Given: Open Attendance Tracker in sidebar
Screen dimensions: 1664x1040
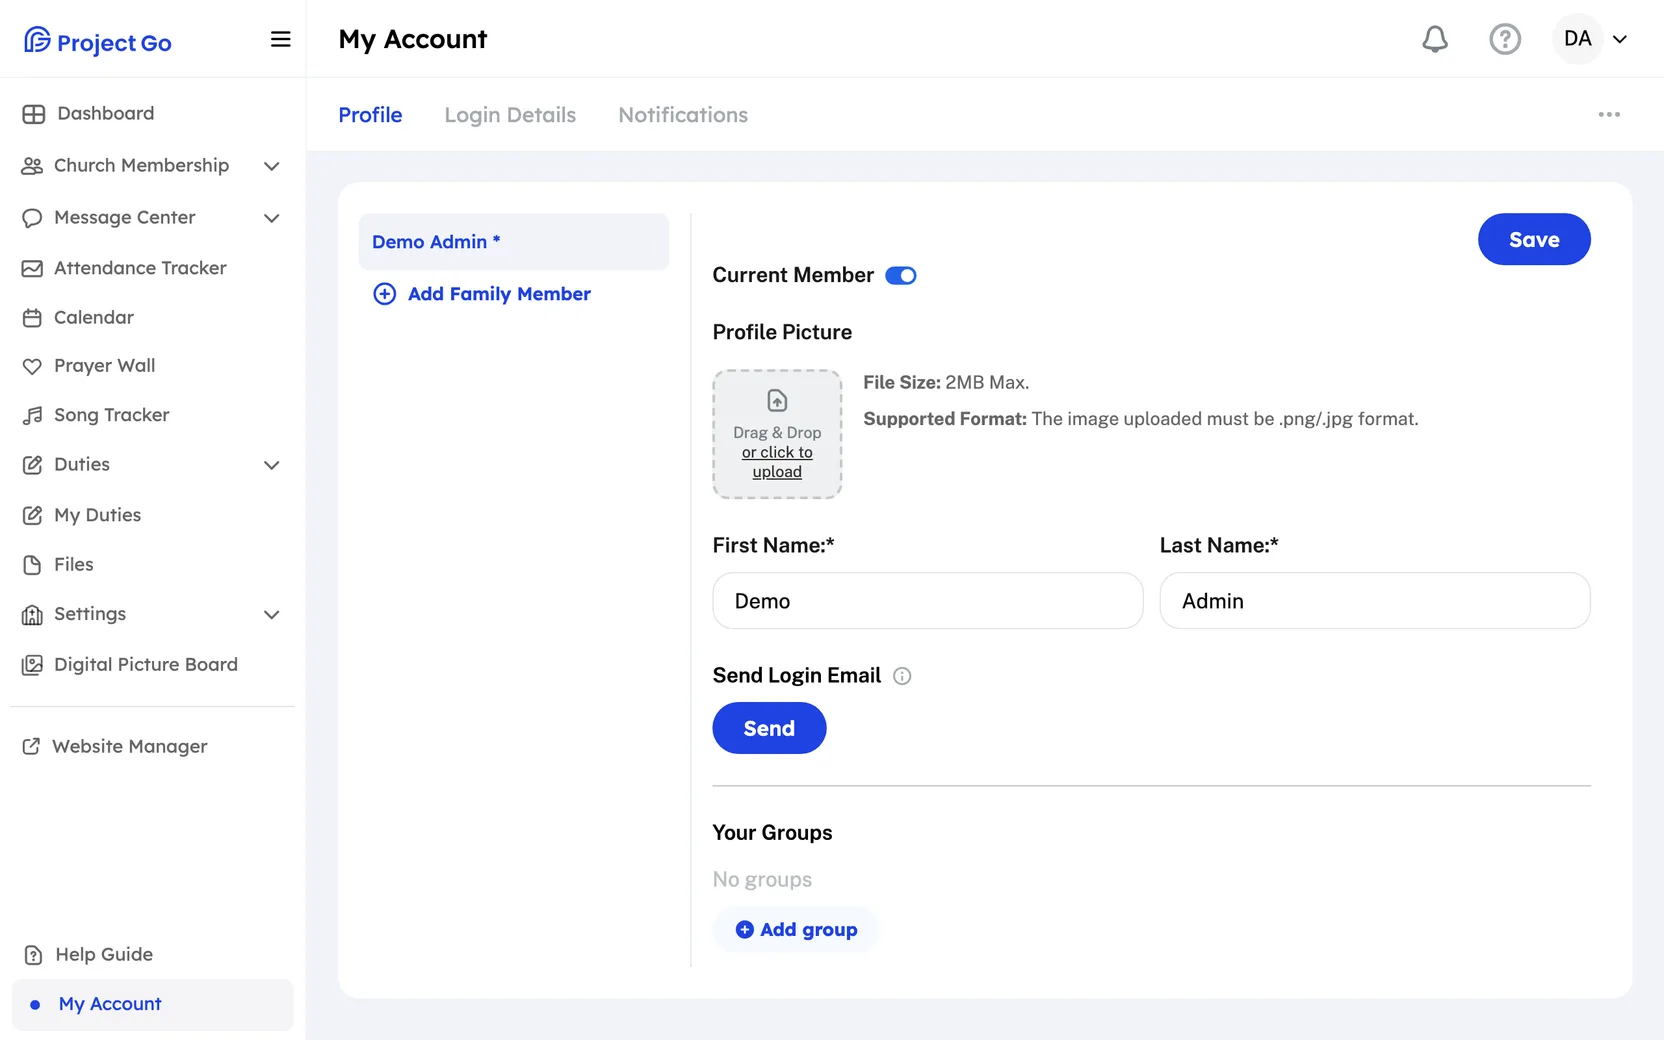Looking at the screenshot, I should tap(125, 268).
